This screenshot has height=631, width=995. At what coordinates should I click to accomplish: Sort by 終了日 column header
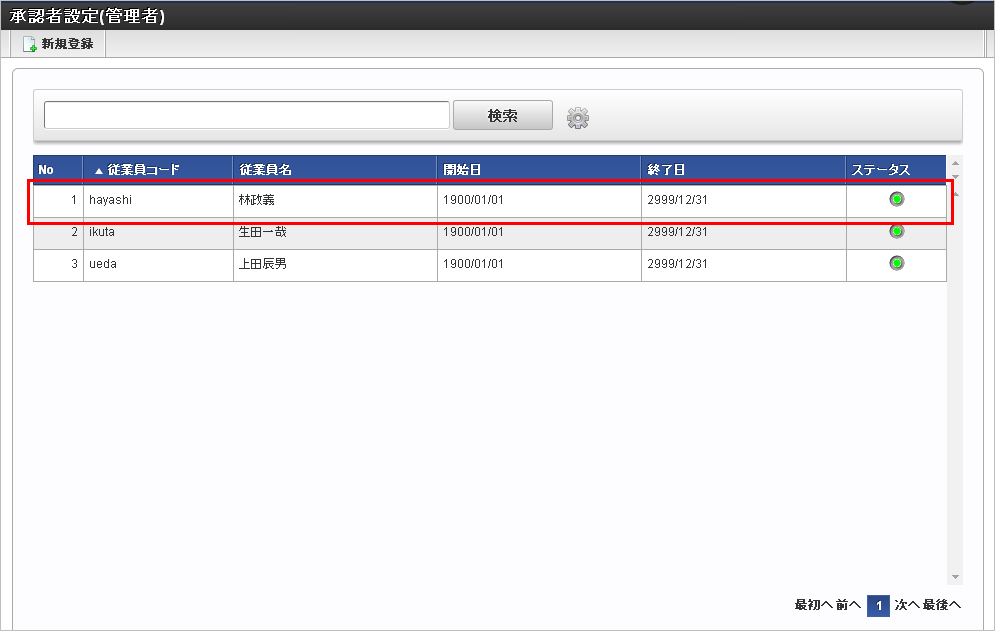743,169
